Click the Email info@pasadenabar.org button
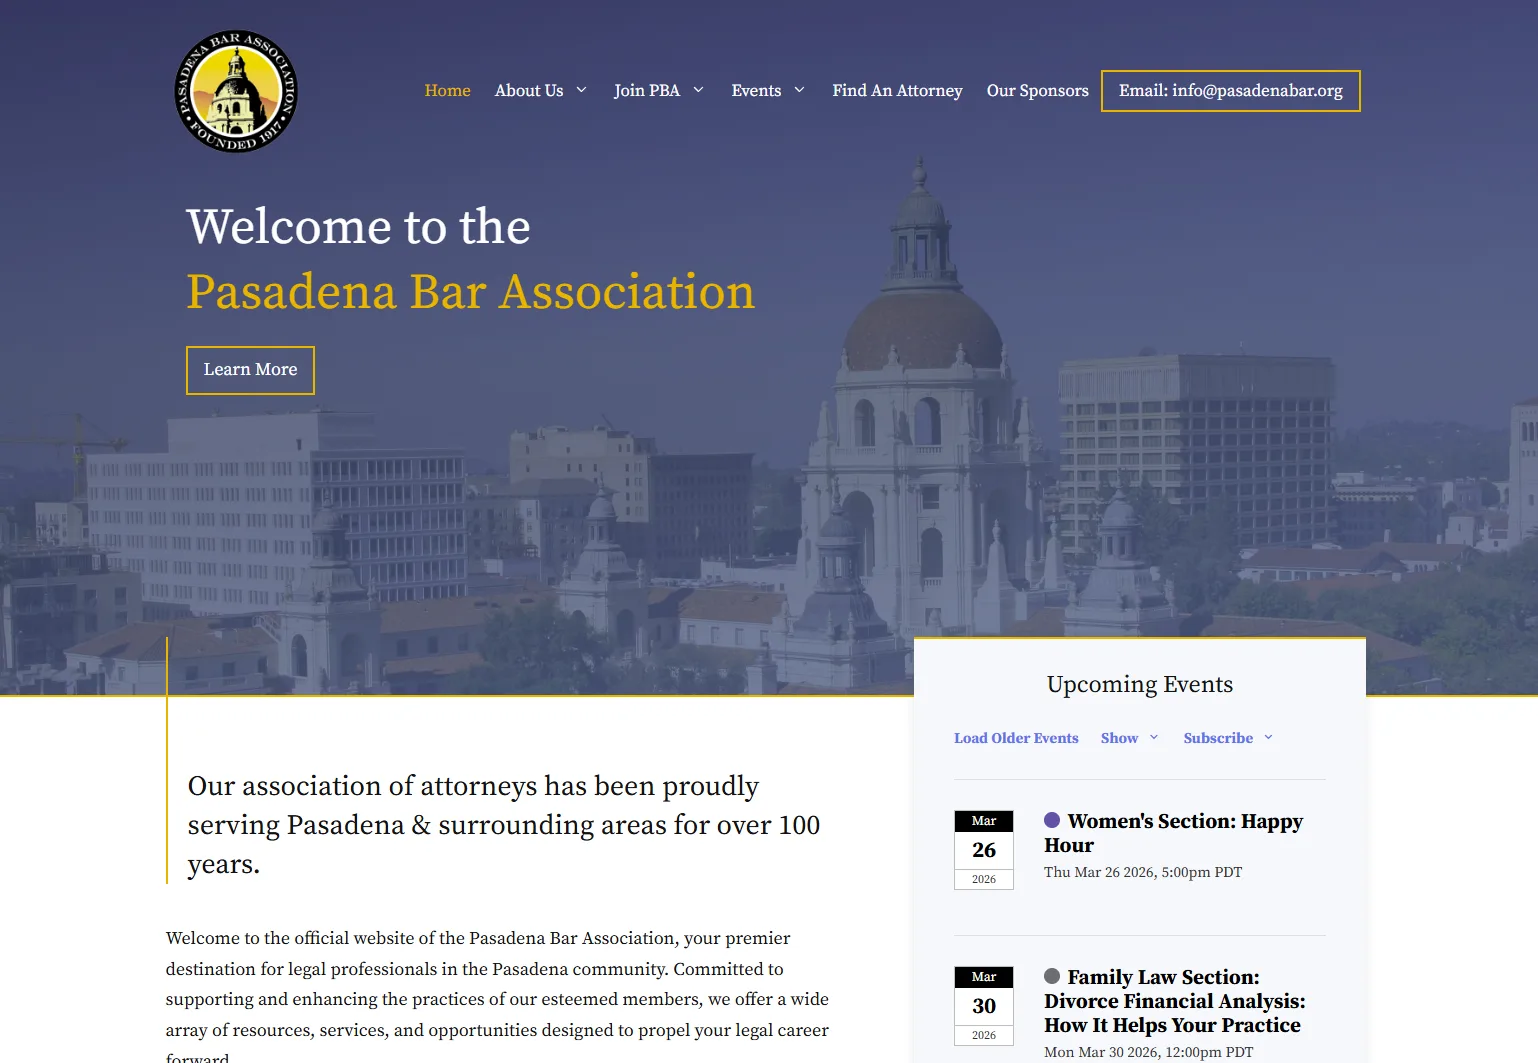This screenshot has width=1538, height=1063. click(1231, 91)
